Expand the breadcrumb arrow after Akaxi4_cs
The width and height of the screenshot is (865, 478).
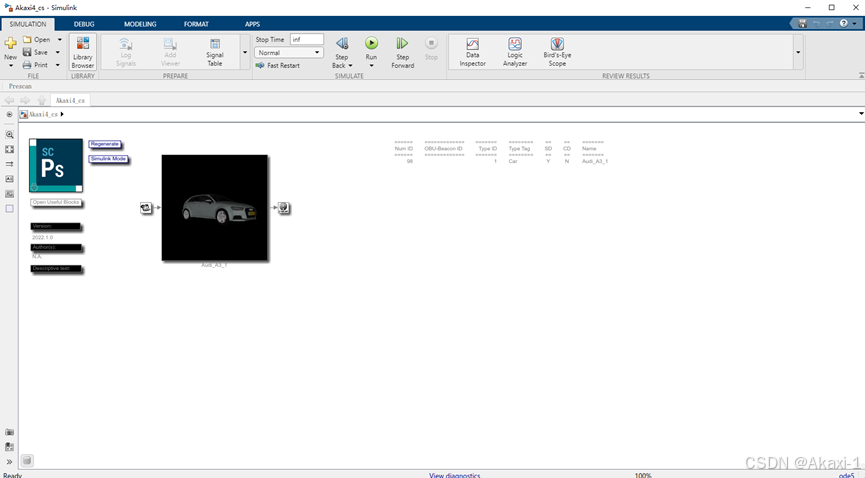point(62,114)
